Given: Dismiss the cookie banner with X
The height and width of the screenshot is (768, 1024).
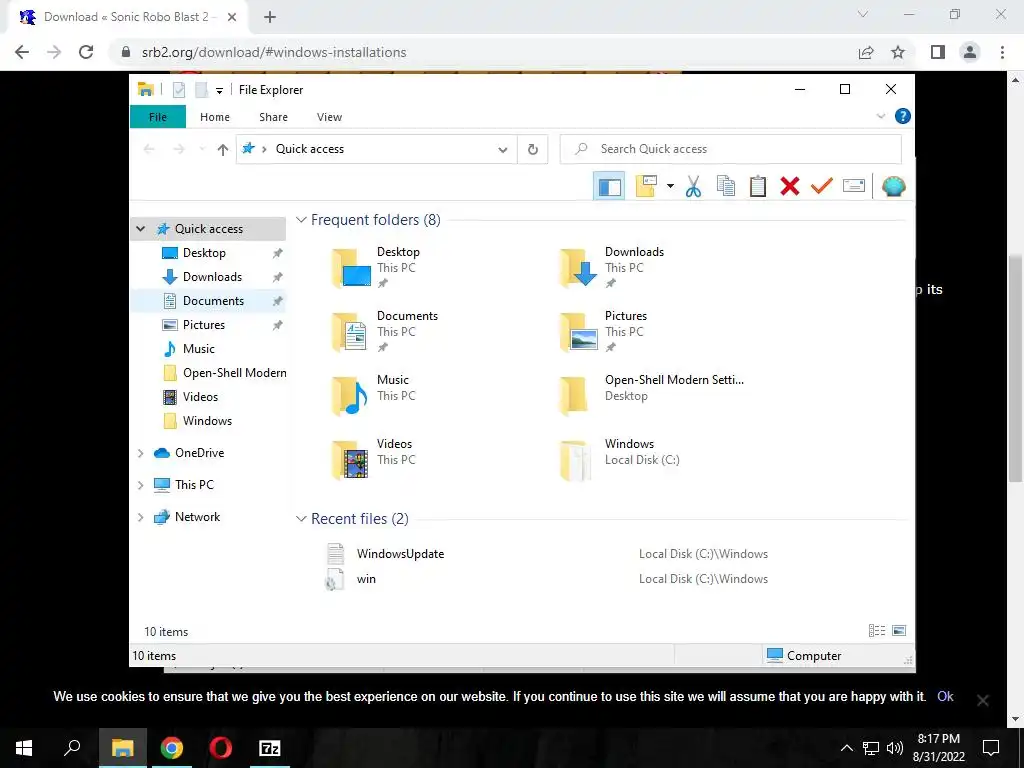Looking at the screenshot, I should [982, 701].
